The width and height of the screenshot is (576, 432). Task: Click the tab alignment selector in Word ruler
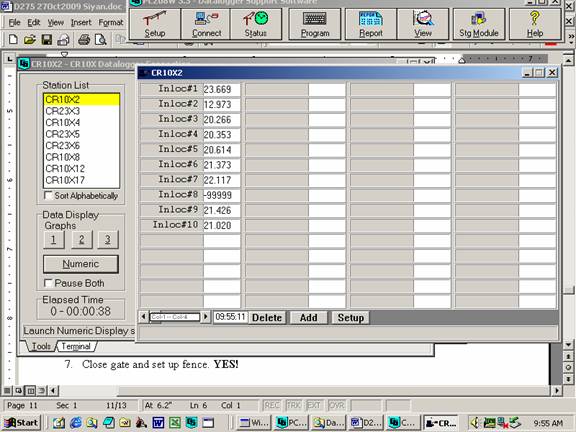10,59
